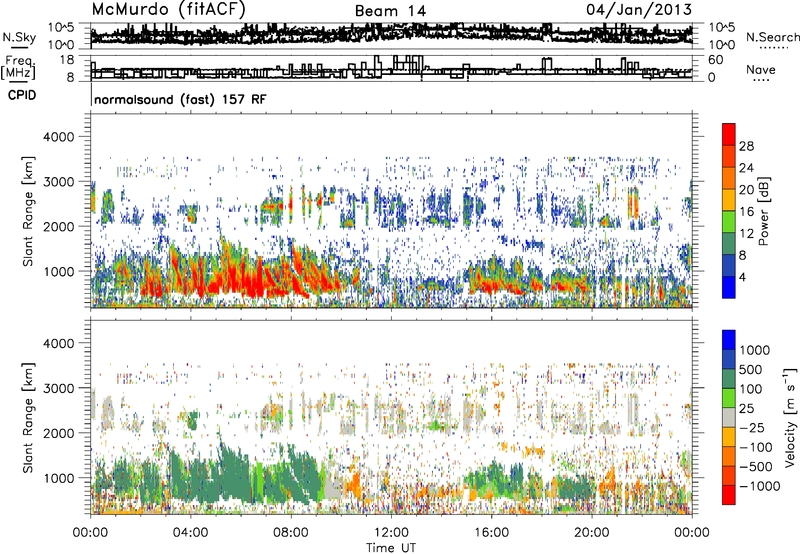Click the velocity panel "Slant Range [km]" label
The image size is (800, 554).
28,418
